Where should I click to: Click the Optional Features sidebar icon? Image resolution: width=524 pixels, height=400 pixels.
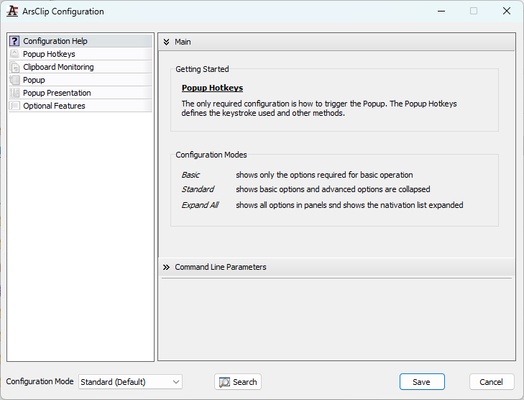point(14,106)
